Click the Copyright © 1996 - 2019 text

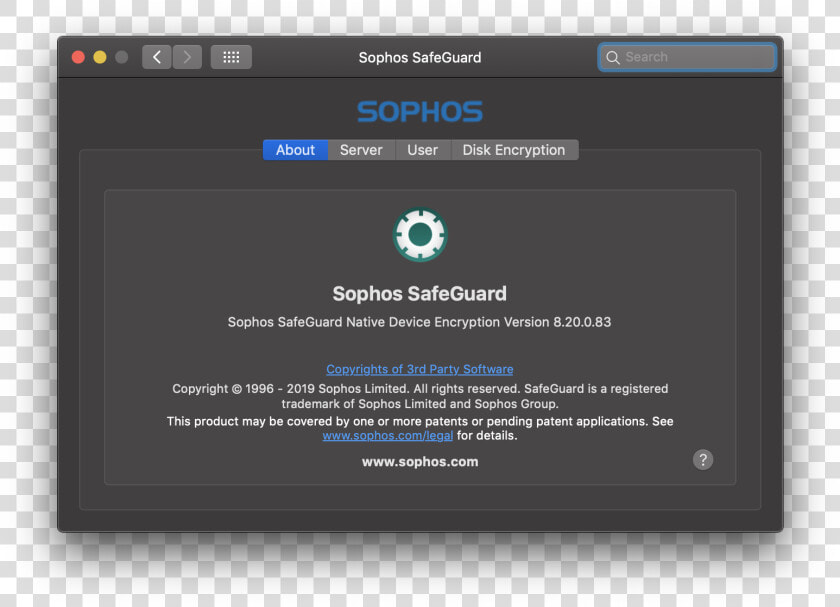click(x=420, y=396)
